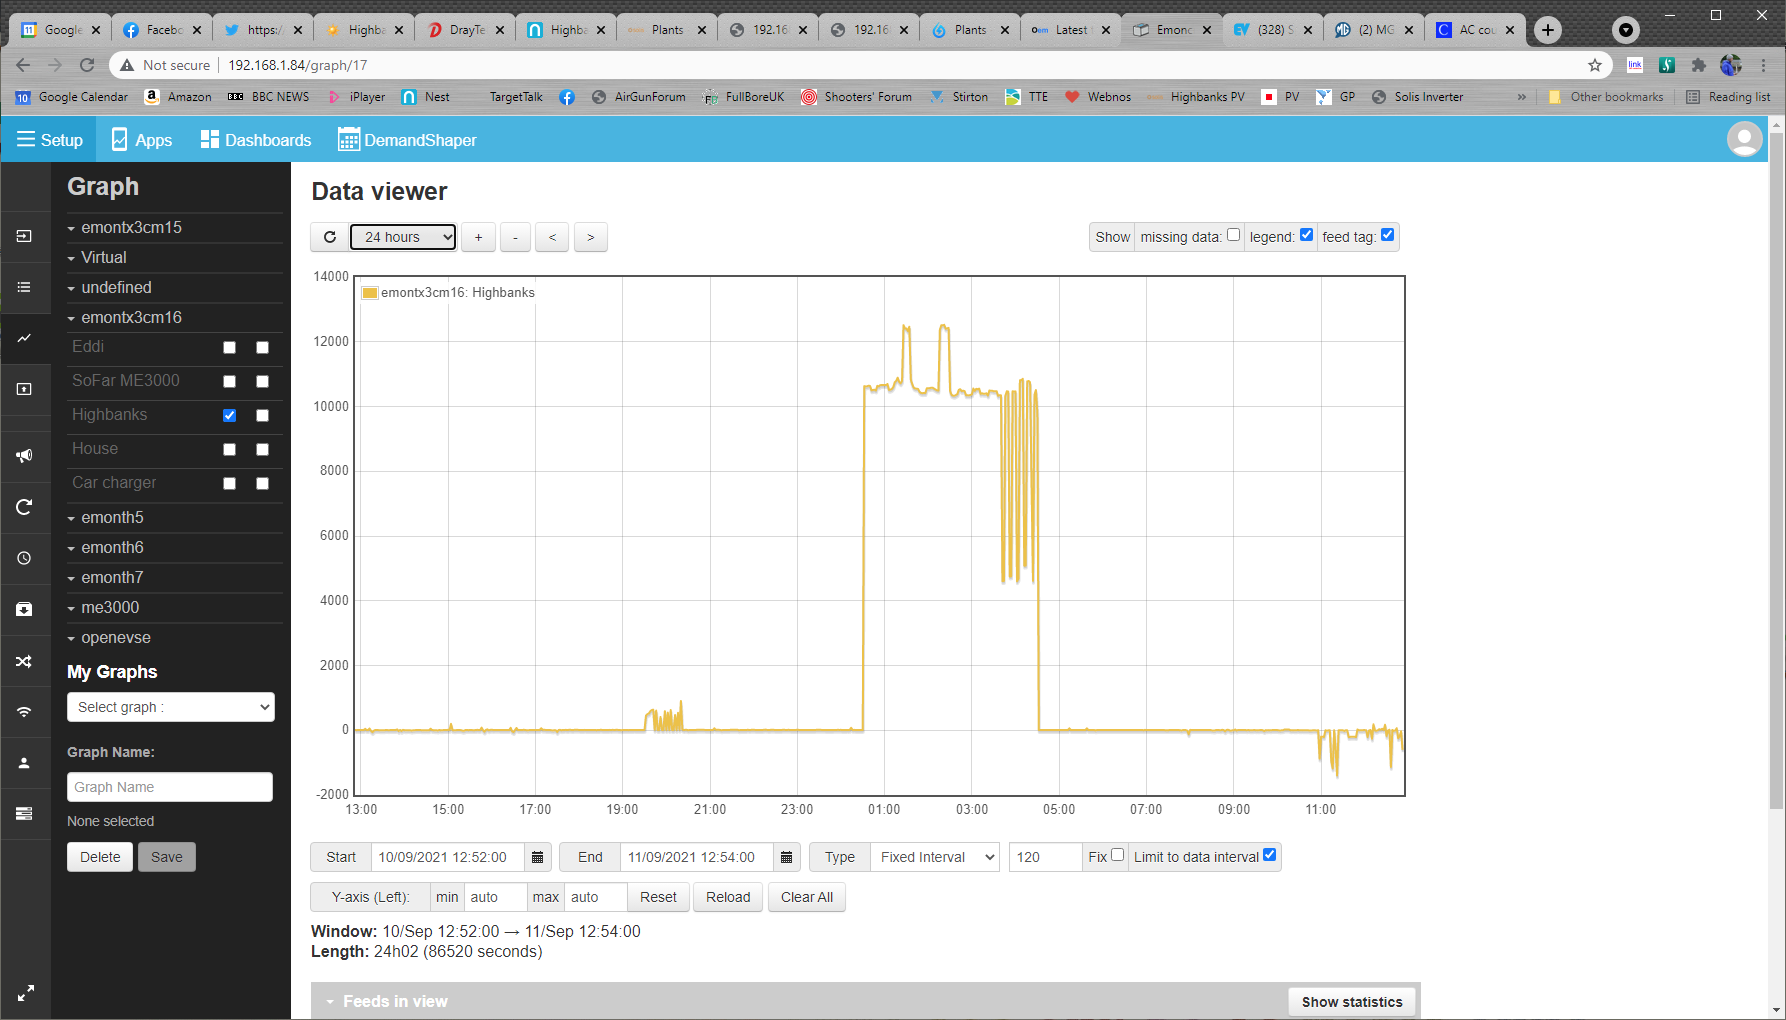Pan graph left with < button
This screenshot has width=1786, height=1020.
pos(552,237)
